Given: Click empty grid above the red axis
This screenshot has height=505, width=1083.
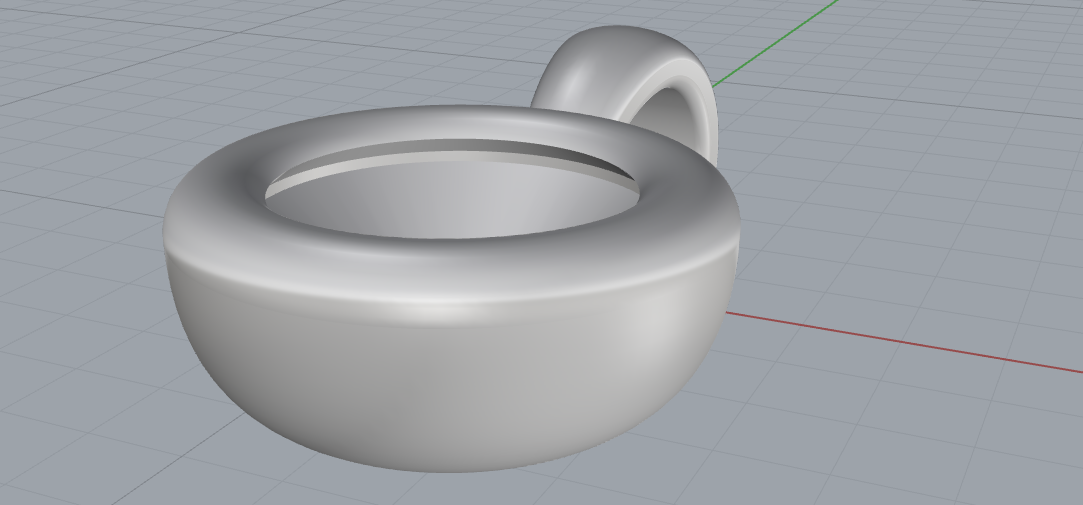Looking at the screenshot, I should [x=900, y=250].
